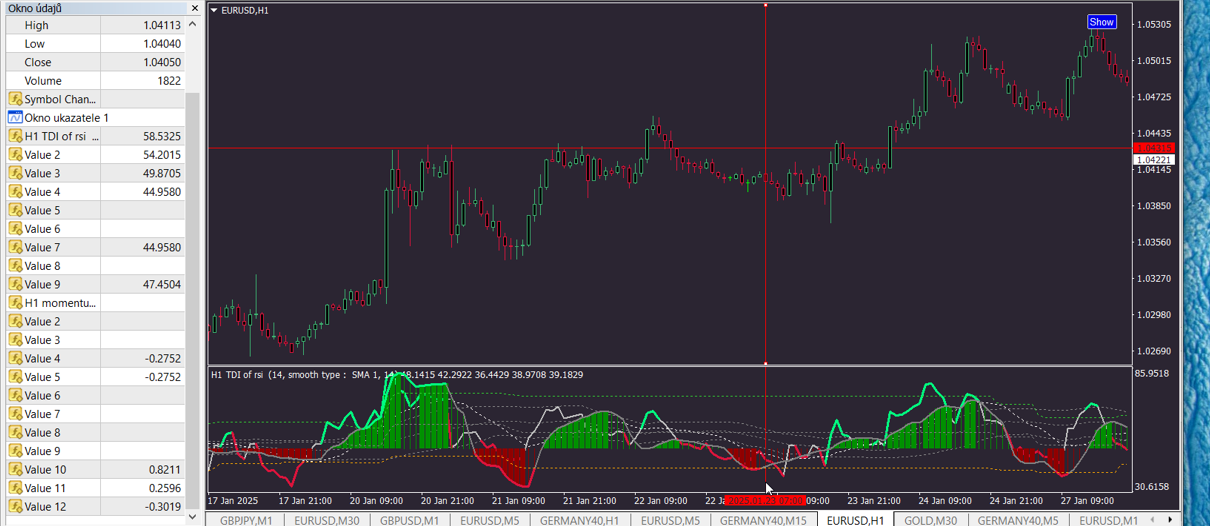
Task: Switch to the EURUSD,M30 chart tab
Action: [x=327, y=520]
